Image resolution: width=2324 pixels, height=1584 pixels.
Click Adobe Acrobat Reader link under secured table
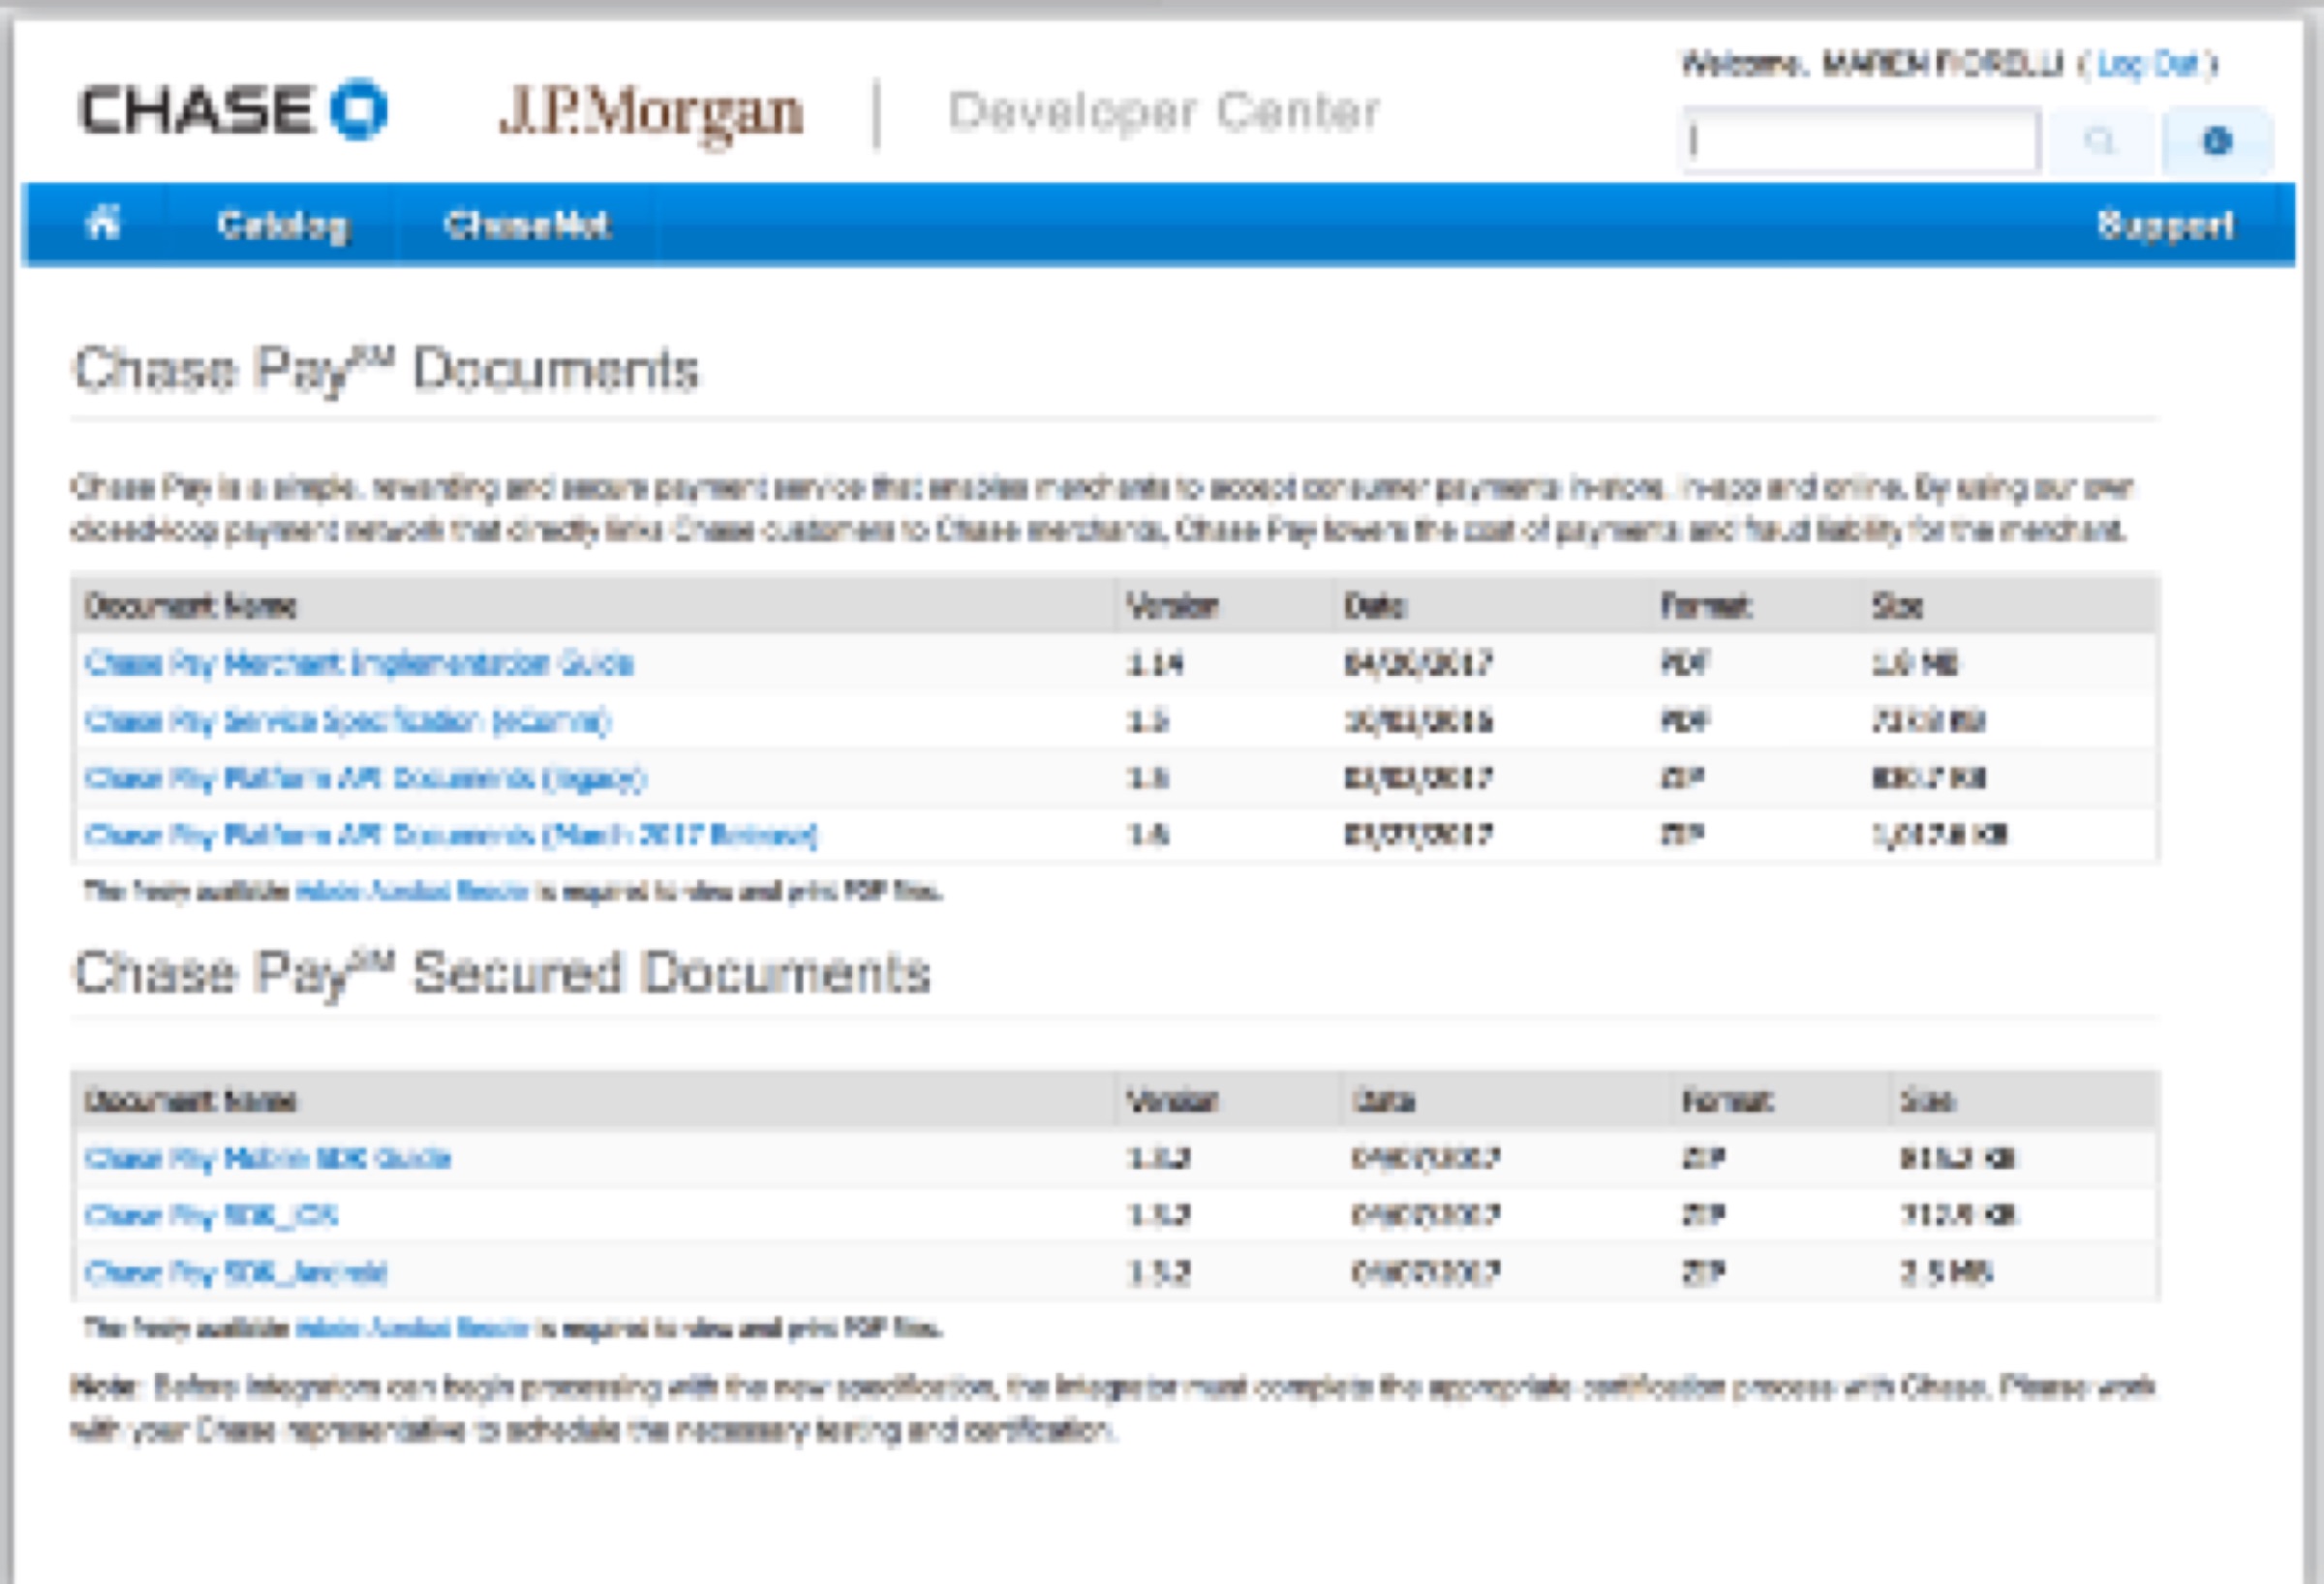[412, 1328]
